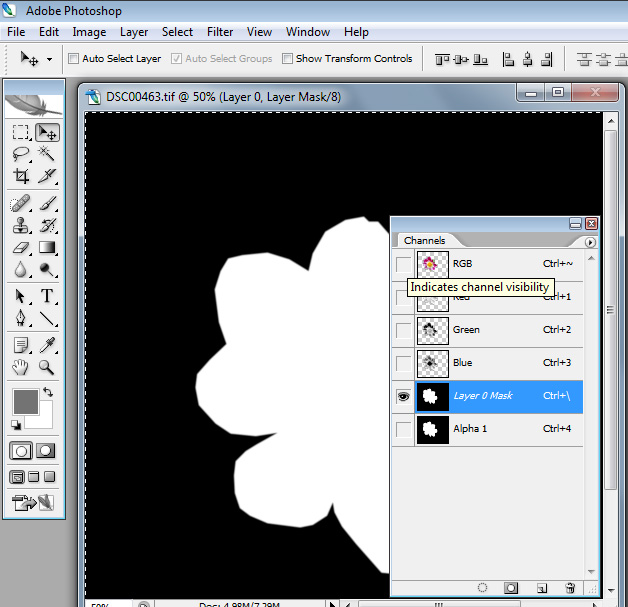
Task: Open the Filter menu
Action: pyautogui.click(x=220, y=32)
